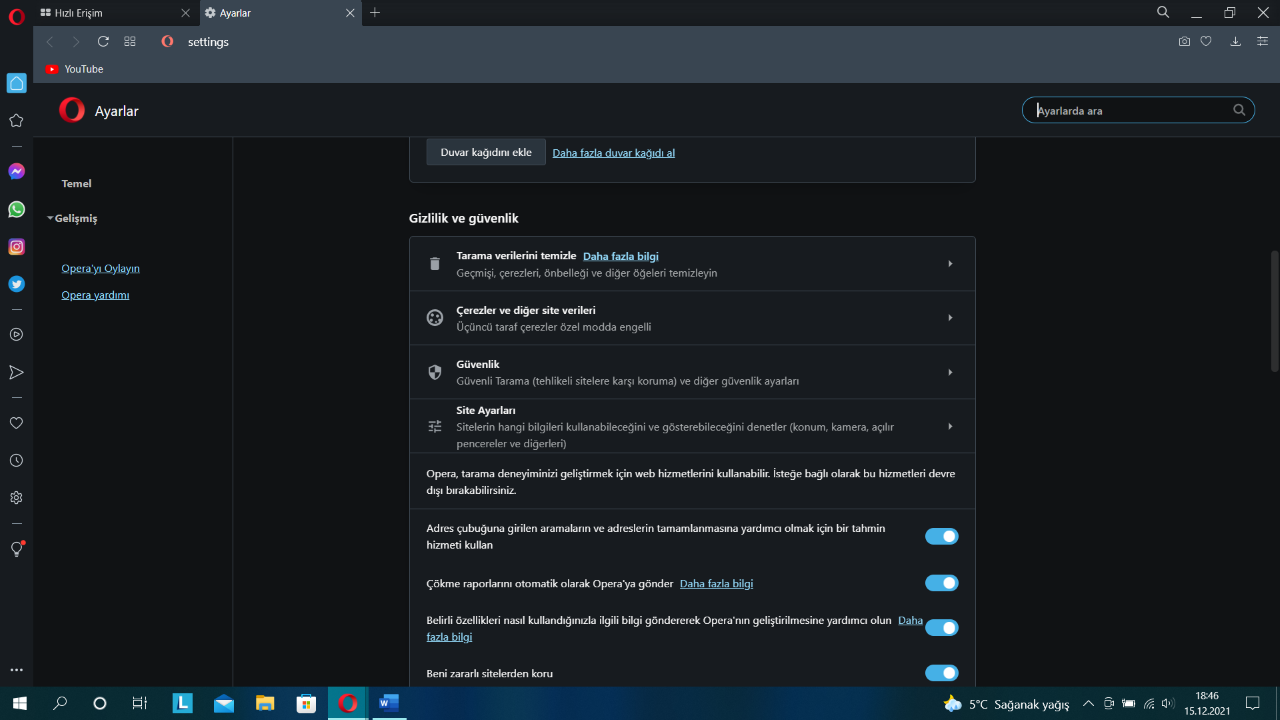The width and height of the screenshot is (1280, 720).
Task: Click the tab search magnifier icon
Action: 1163,12
